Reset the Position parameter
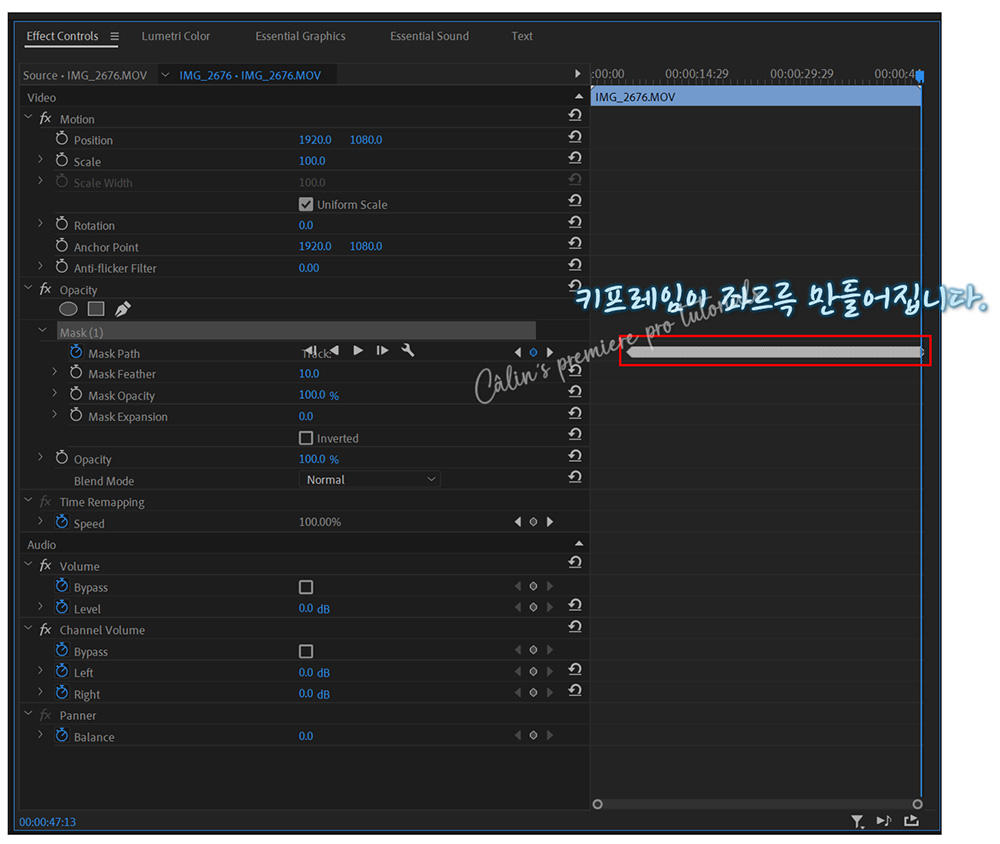This screenshot has width=1000, height=844. click(575, 137)
